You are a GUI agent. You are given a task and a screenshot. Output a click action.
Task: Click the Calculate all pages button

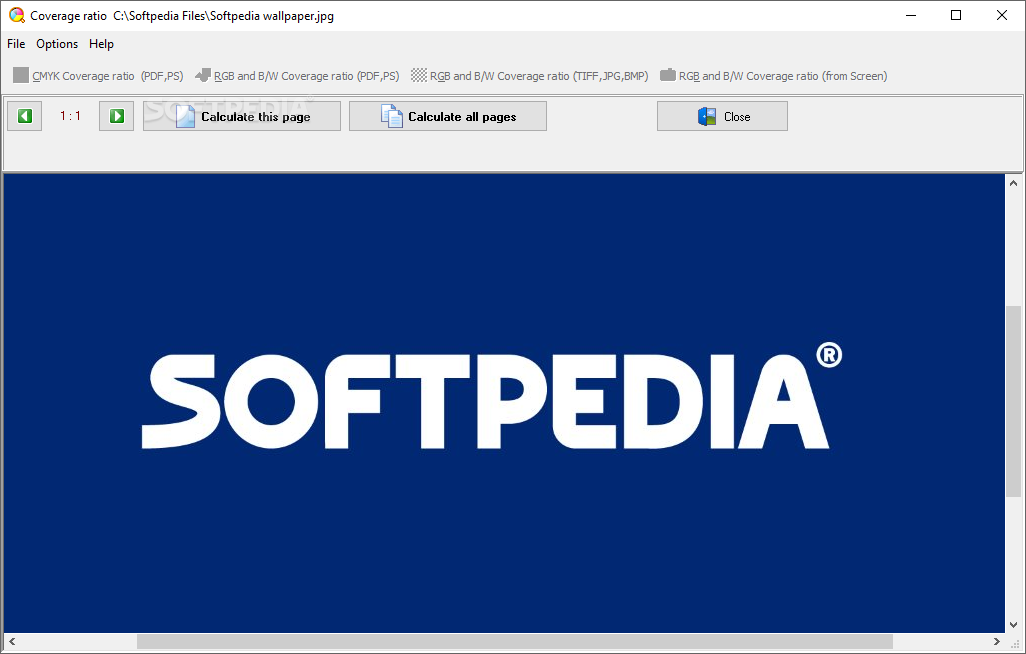448,116
